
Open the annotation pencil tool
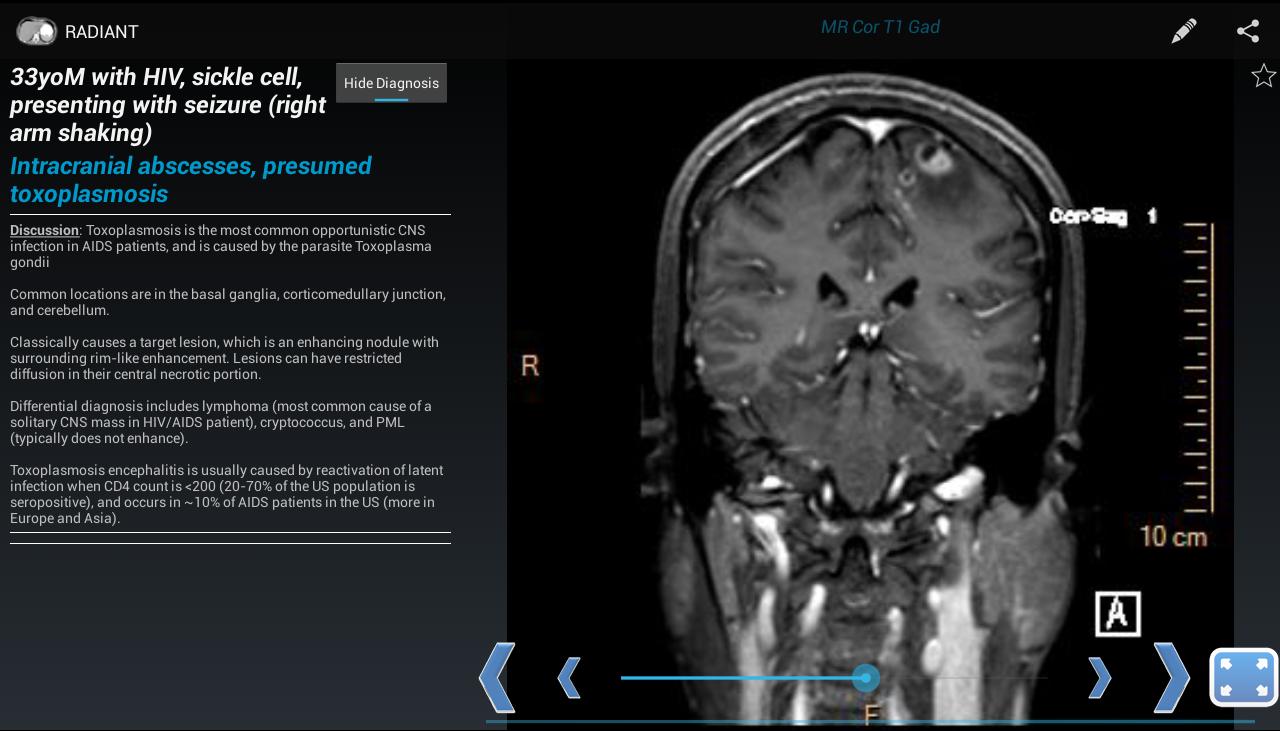coord(1184,31)
